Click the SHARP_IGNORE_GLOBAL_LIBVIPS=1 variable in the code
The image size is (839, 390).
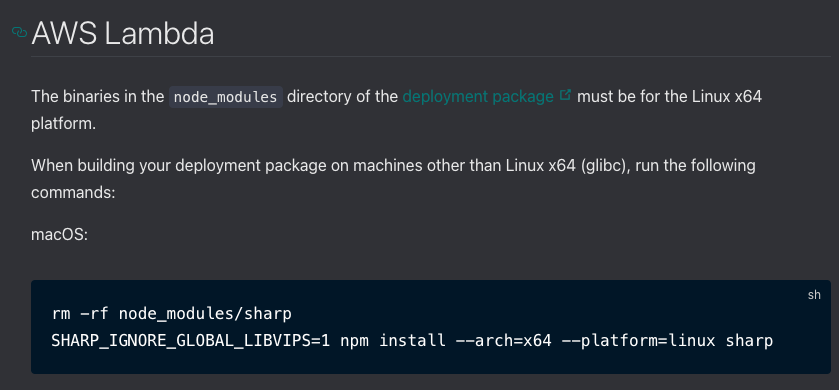190,340
